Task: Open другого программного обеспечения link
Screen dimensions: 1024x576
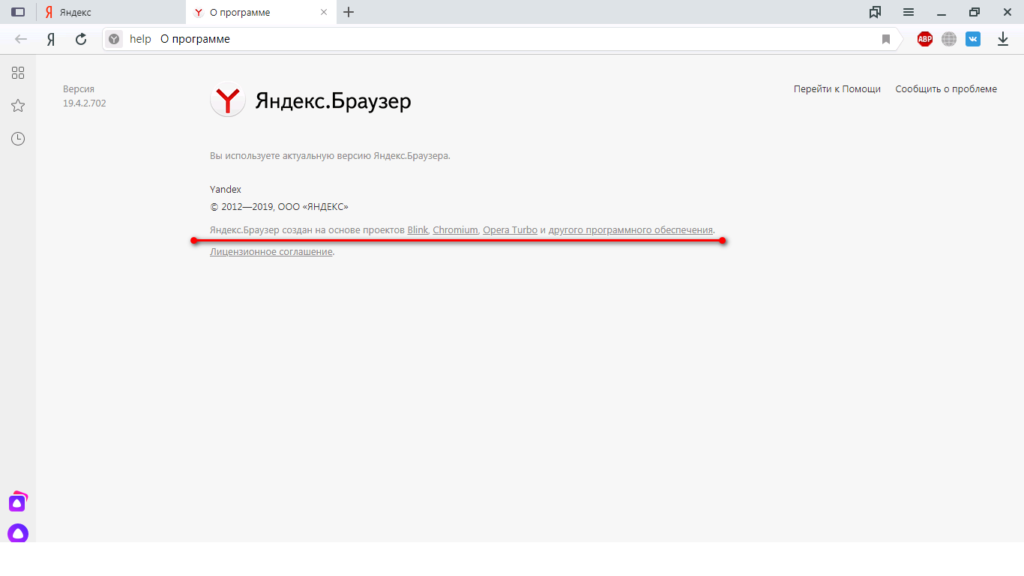Action: [630, 230]
